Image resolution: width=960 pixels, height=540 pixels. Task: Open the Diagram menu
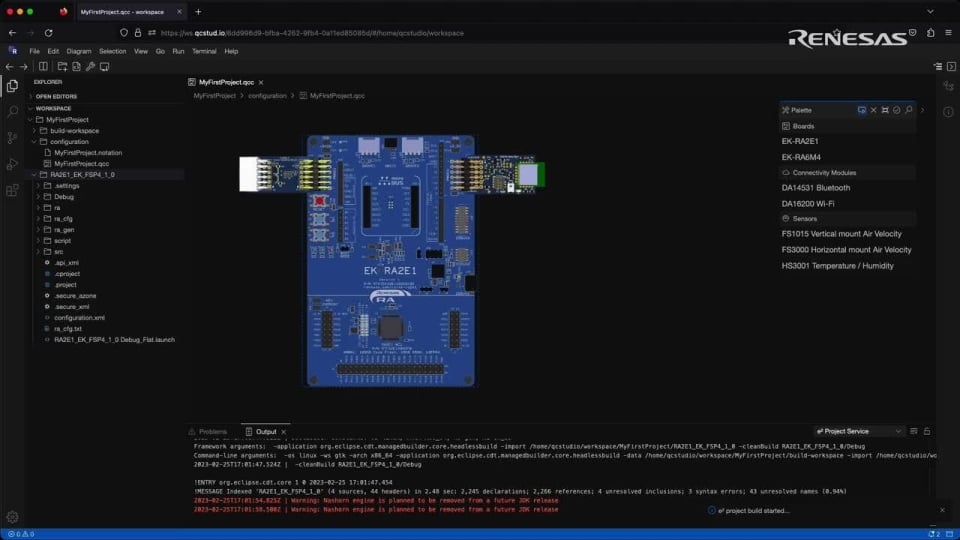78,51
